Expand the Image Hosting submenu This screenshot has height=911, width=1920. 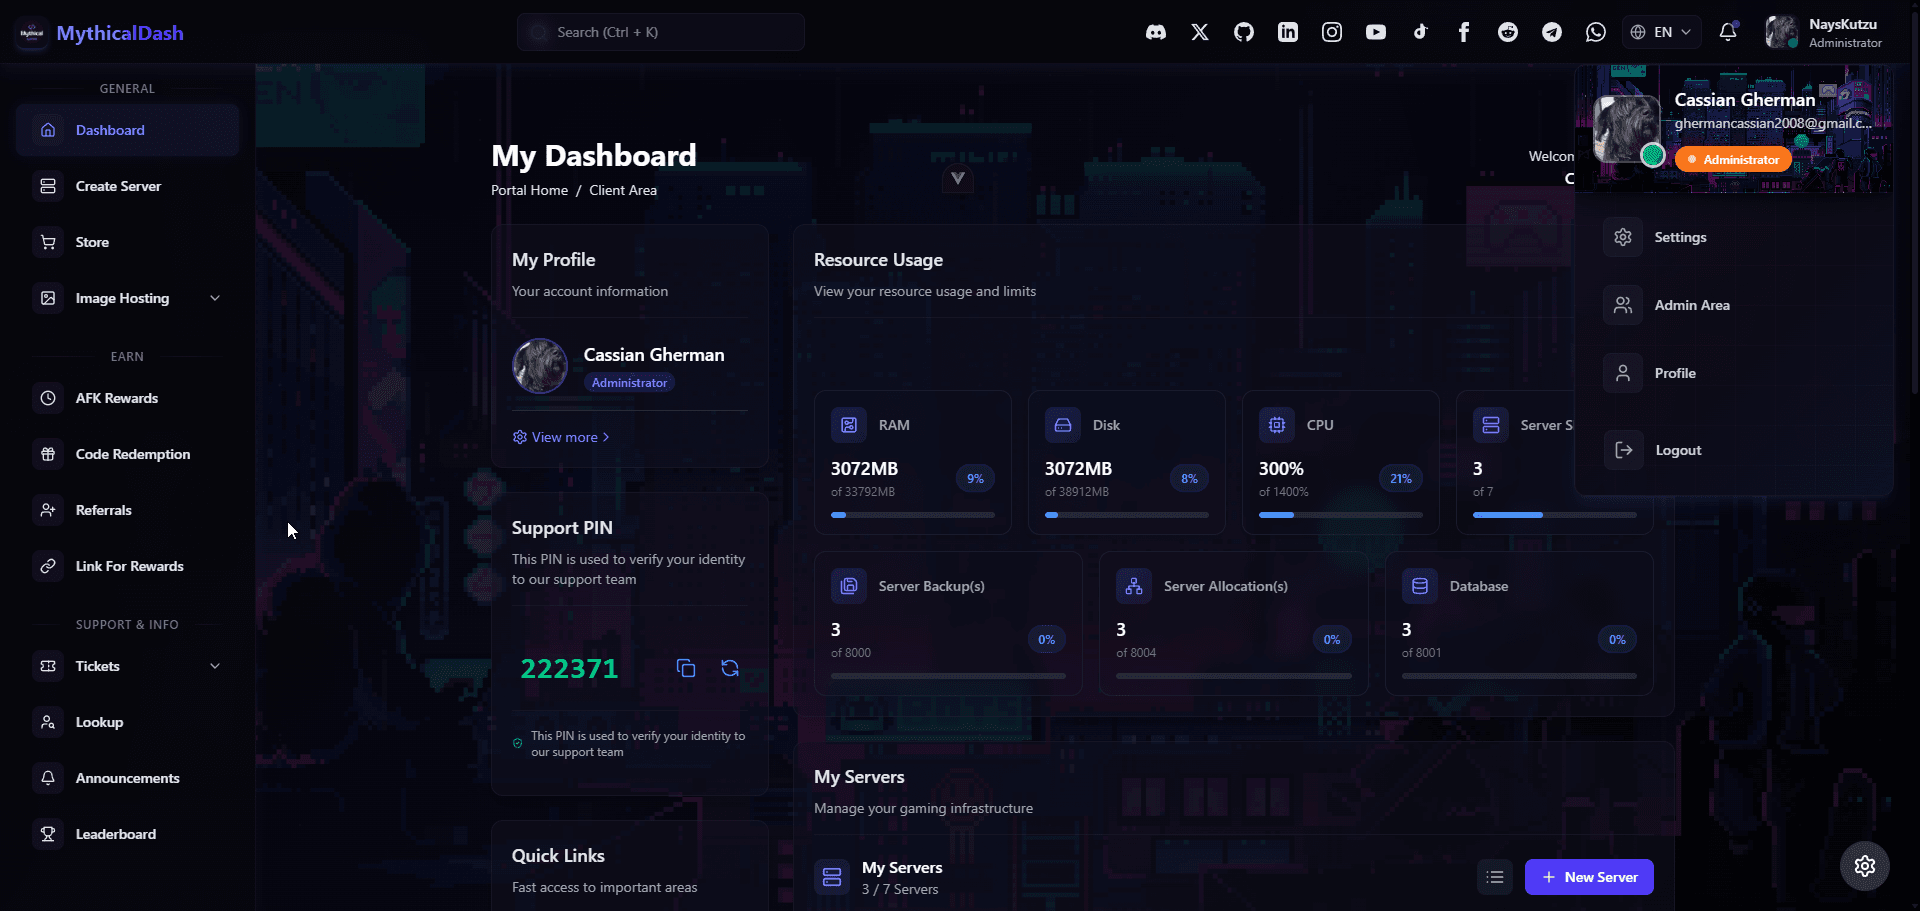(214, 298)
